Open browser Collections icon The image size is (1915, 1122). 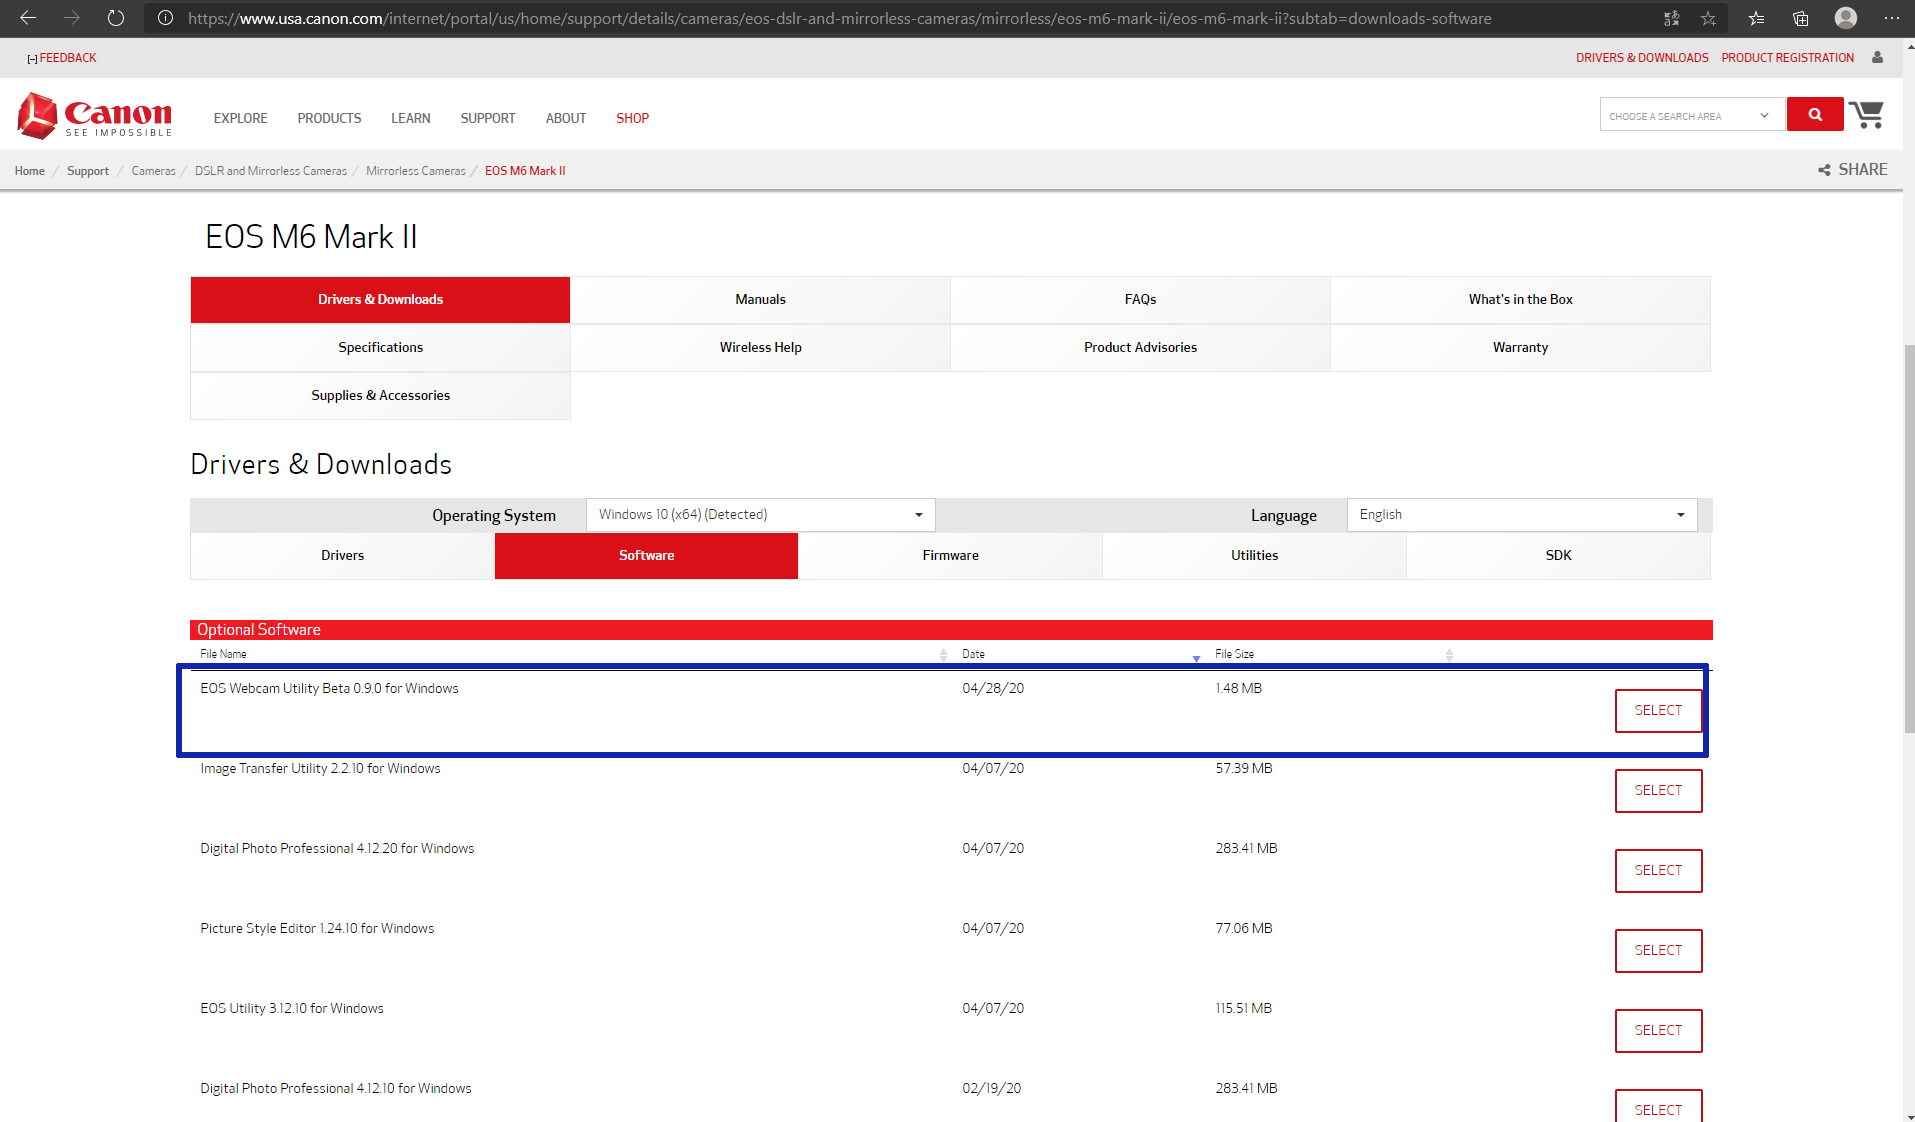[1800, 18]
